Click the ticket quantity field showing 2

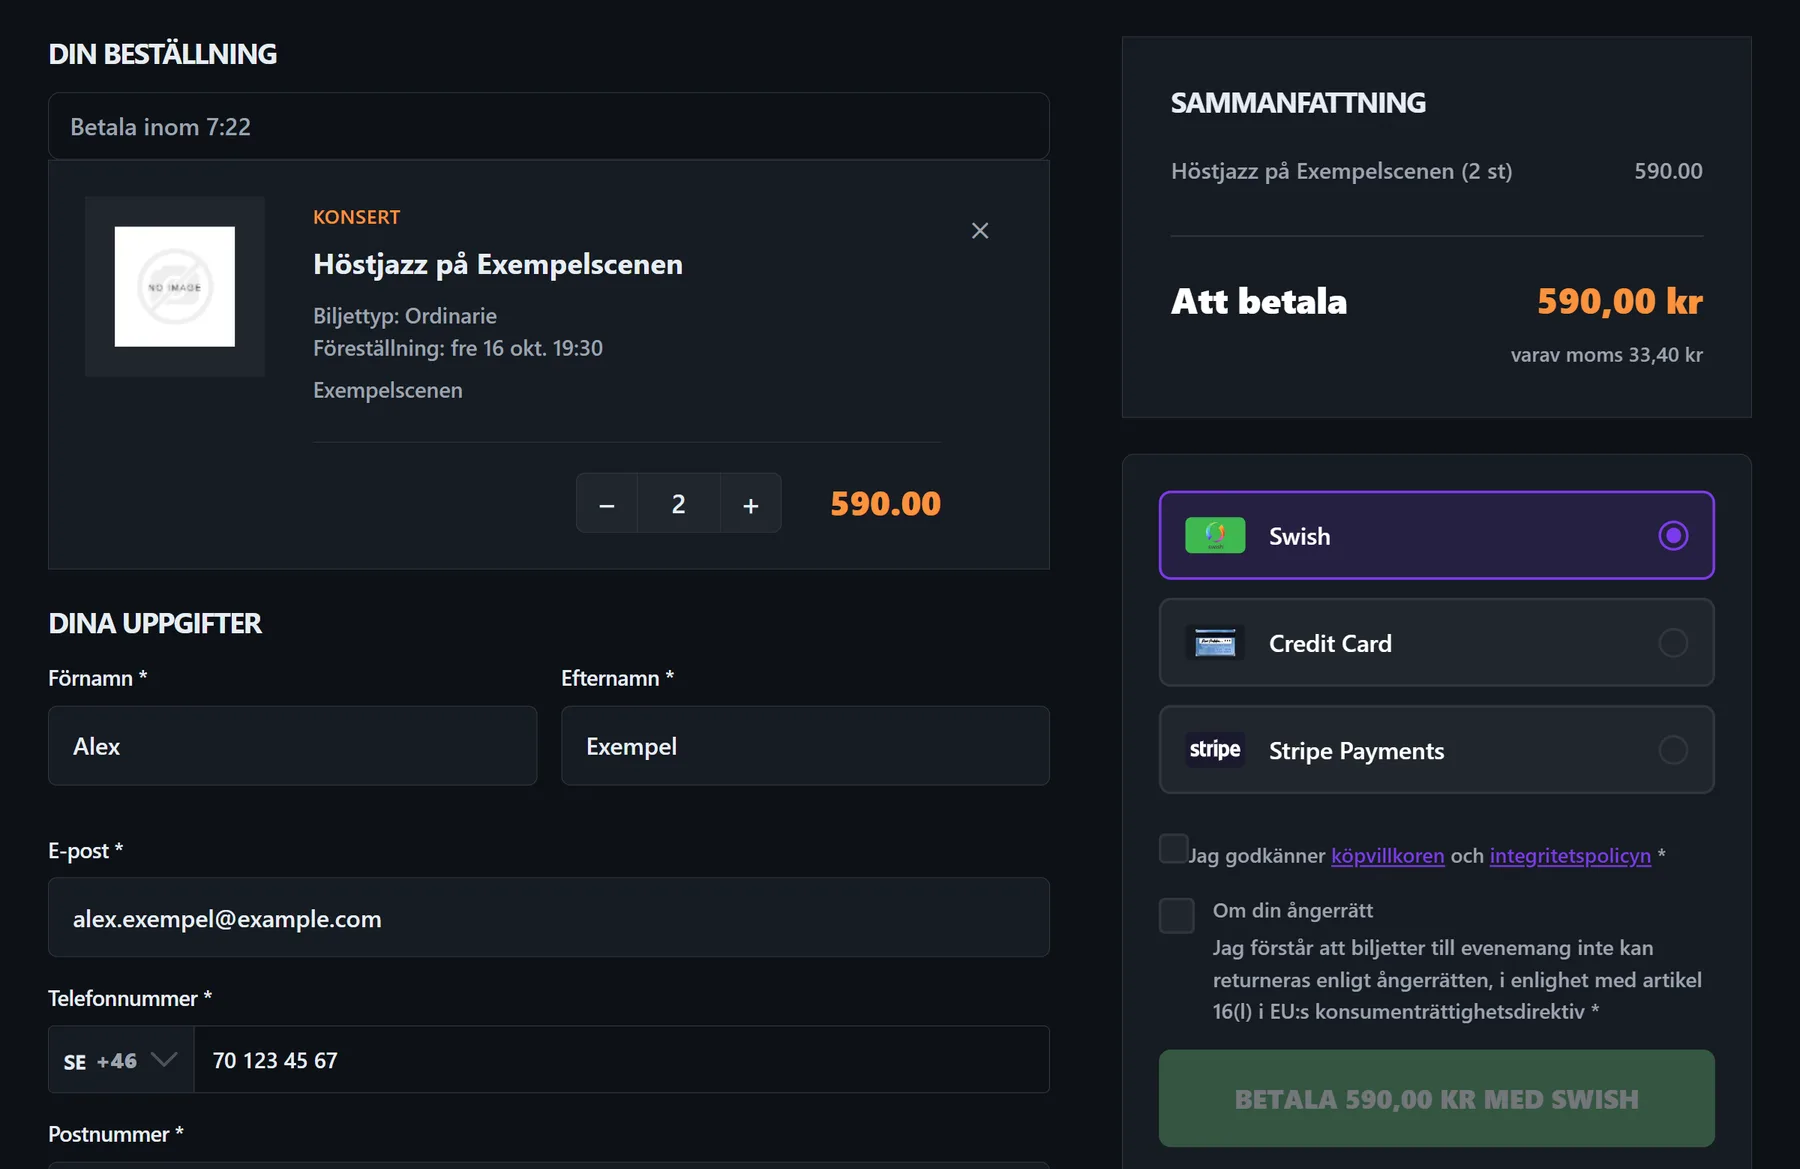[x=679, y=504]
